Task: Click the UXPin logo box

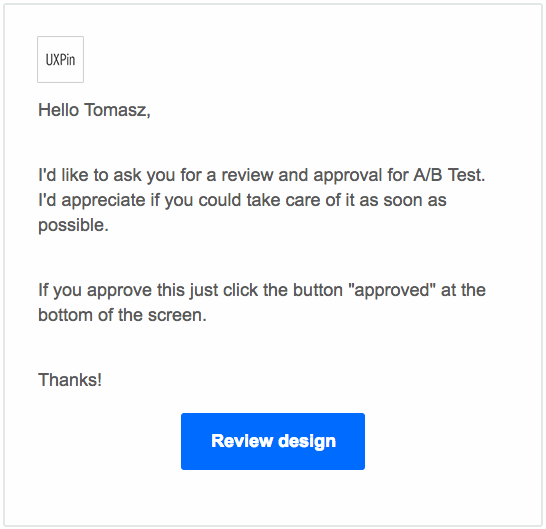Action: coord(61,60)
